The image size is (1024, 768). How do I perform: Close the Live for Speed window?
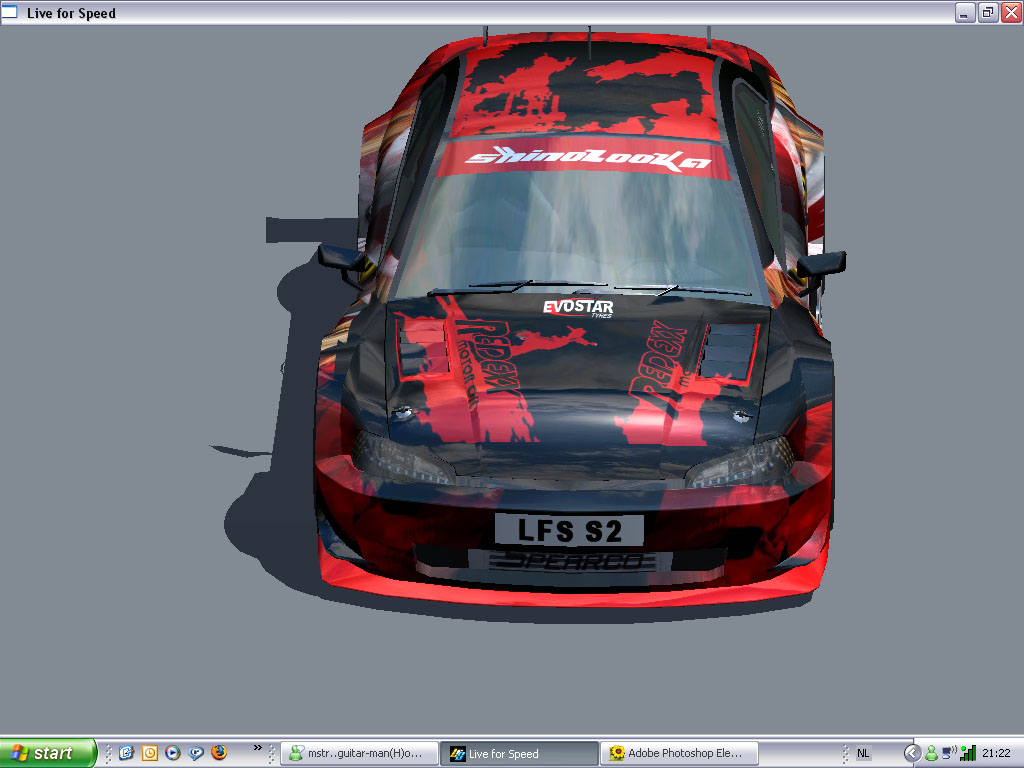1012,13
